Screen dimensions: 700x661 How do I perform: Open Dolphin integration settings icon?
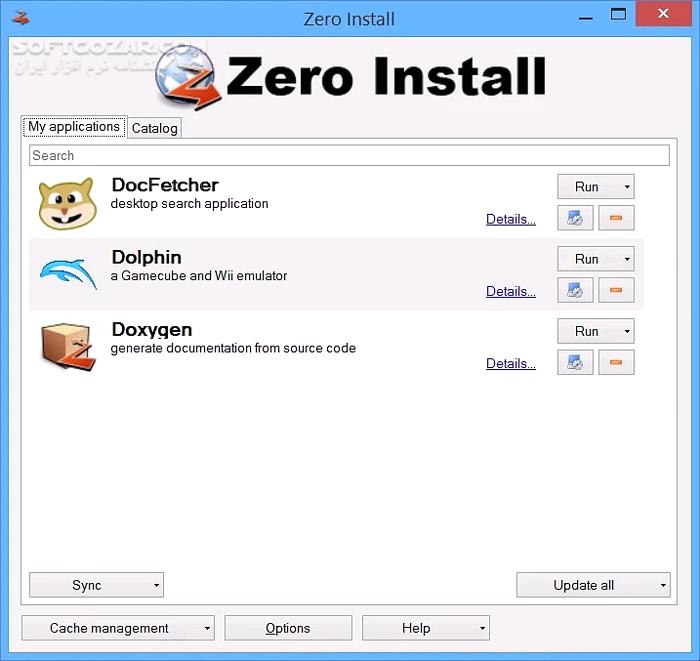[575, 290]
